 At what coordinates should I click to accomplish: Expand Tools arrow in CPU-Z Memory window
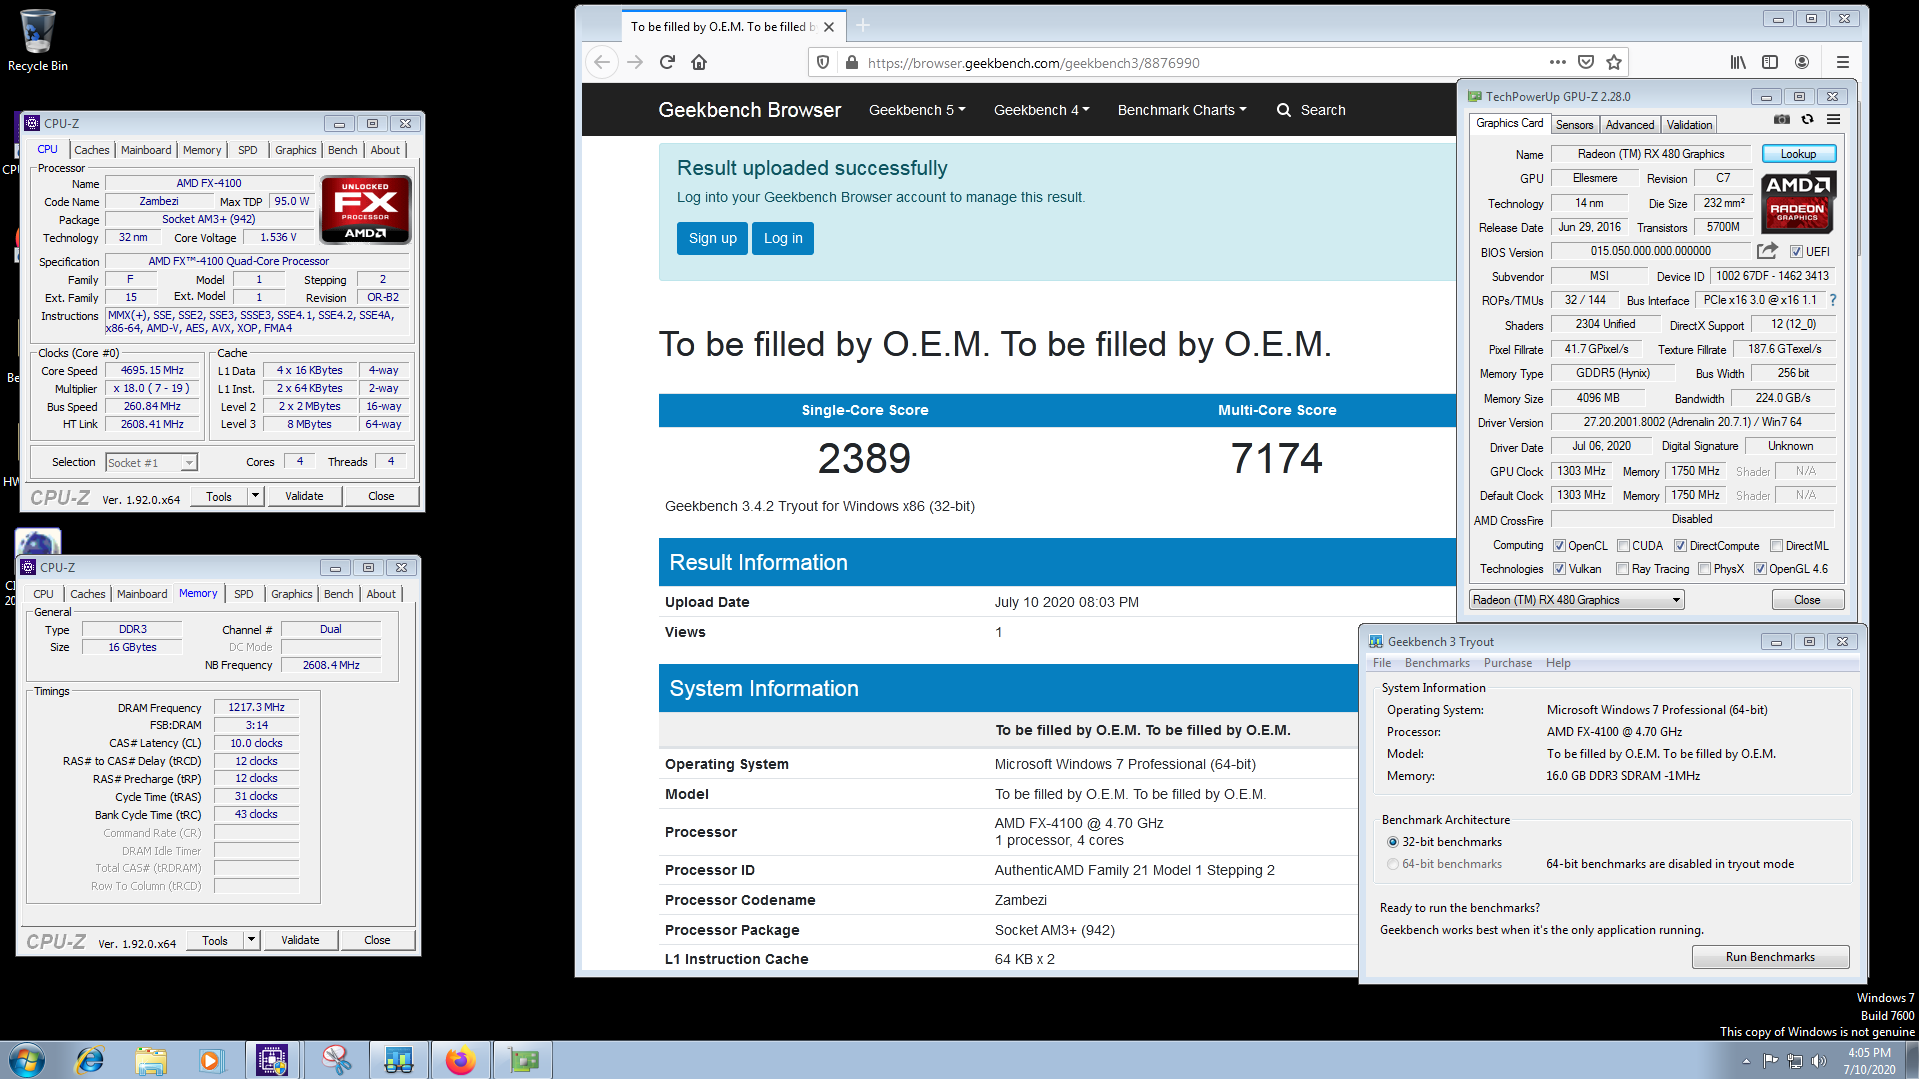(x=251, y=940)
